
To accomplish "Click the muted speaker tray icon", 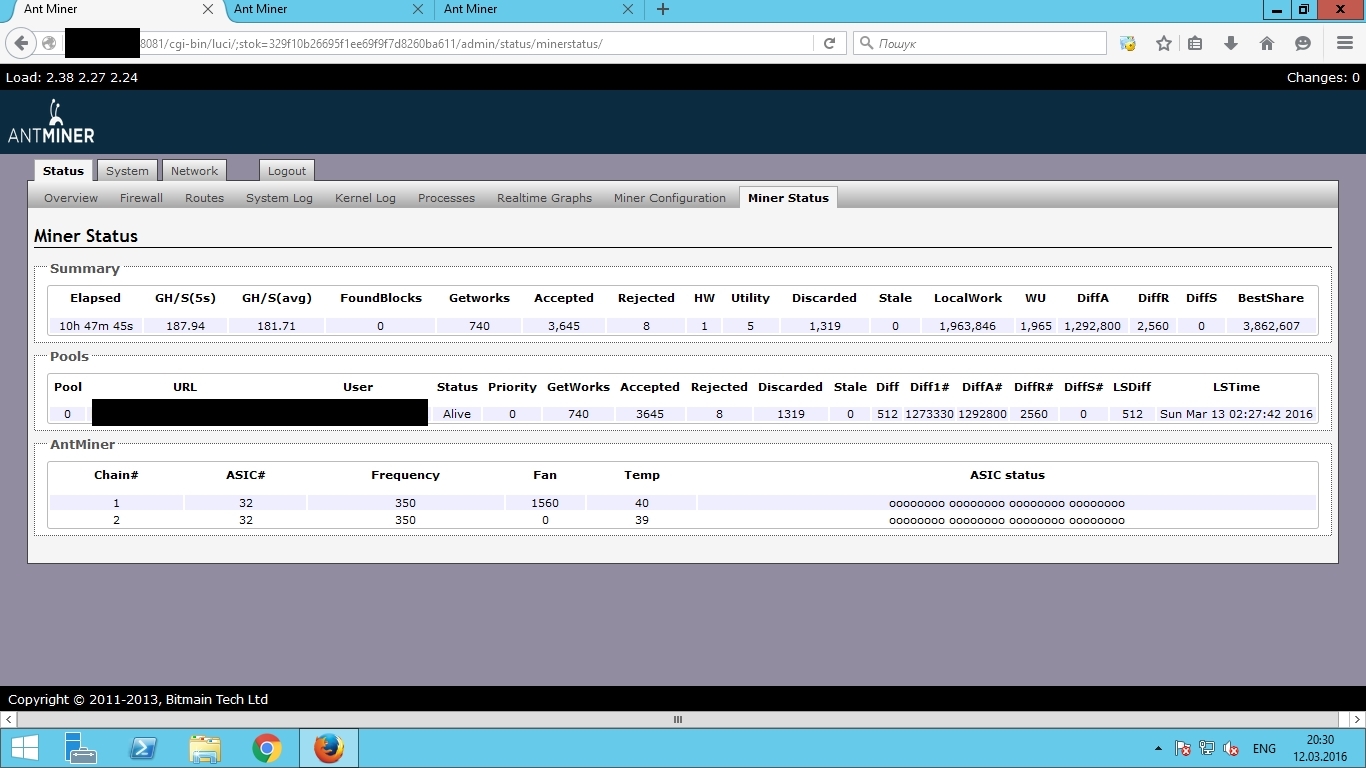I will point(1232,748).
